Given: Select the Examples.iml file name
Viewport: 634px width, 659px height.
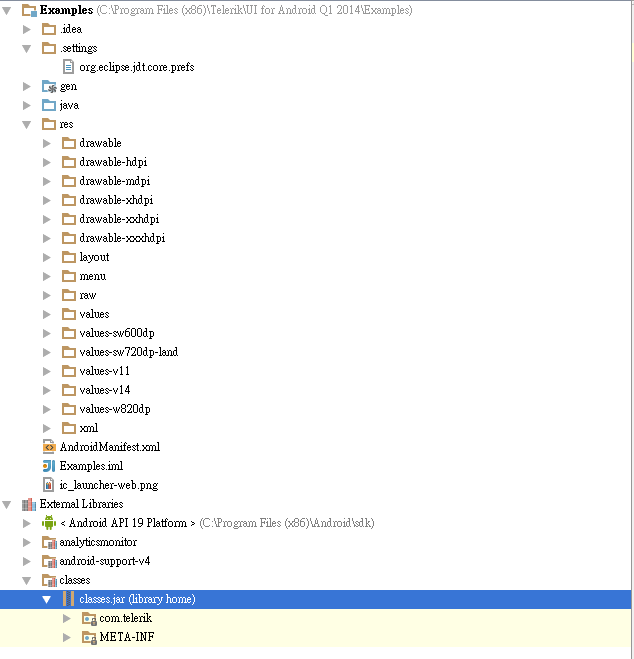Looking at the screenshot, I should 91,466.
